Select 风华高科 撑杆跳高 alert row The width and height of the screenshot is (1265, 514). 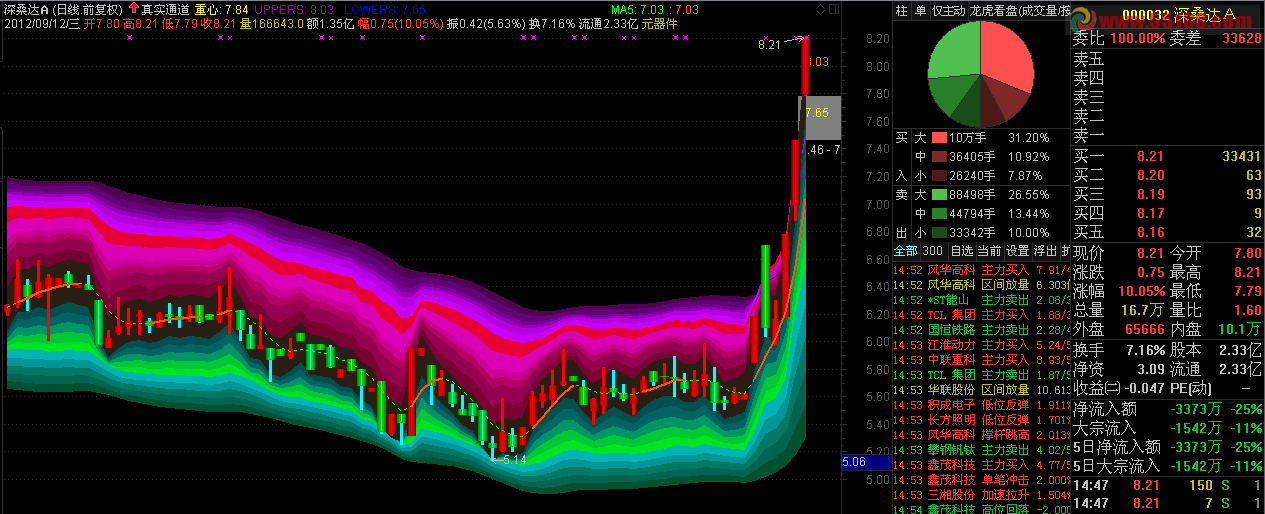979,435
